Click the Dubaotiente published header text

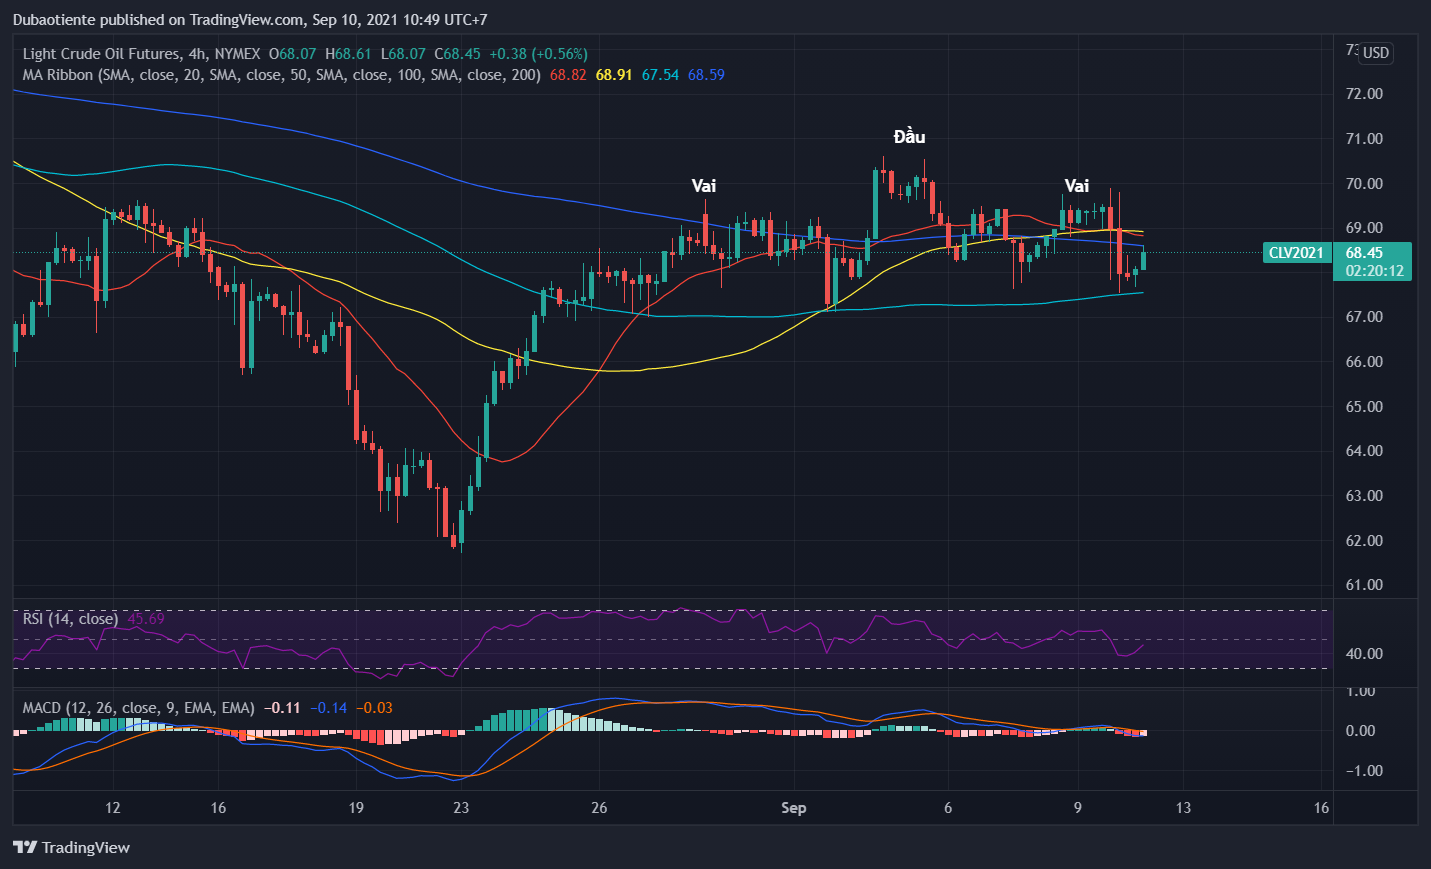(250, 20)
